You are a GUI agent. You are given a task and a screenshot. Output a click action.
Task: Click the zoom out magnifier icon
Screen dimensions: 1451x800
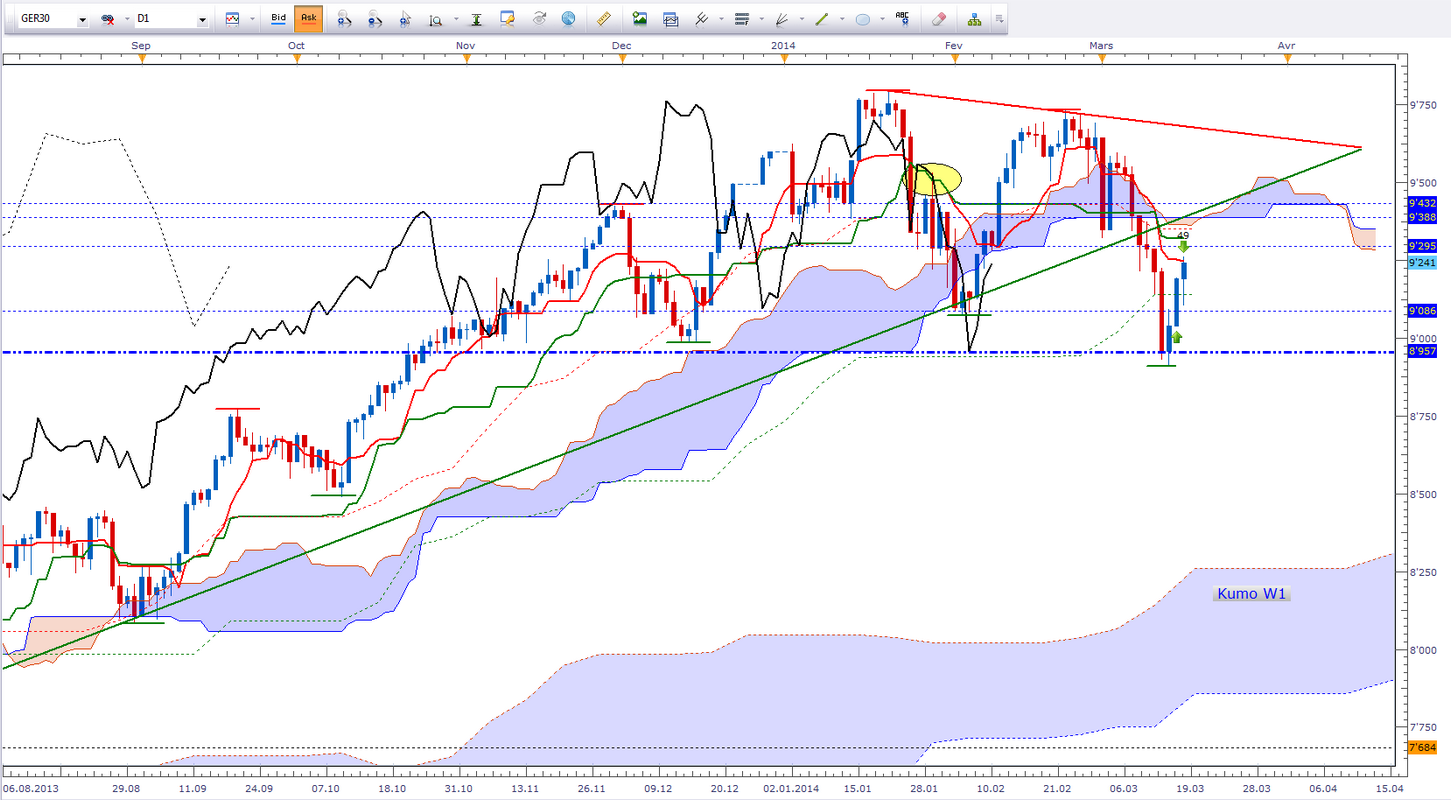[374, 18]
